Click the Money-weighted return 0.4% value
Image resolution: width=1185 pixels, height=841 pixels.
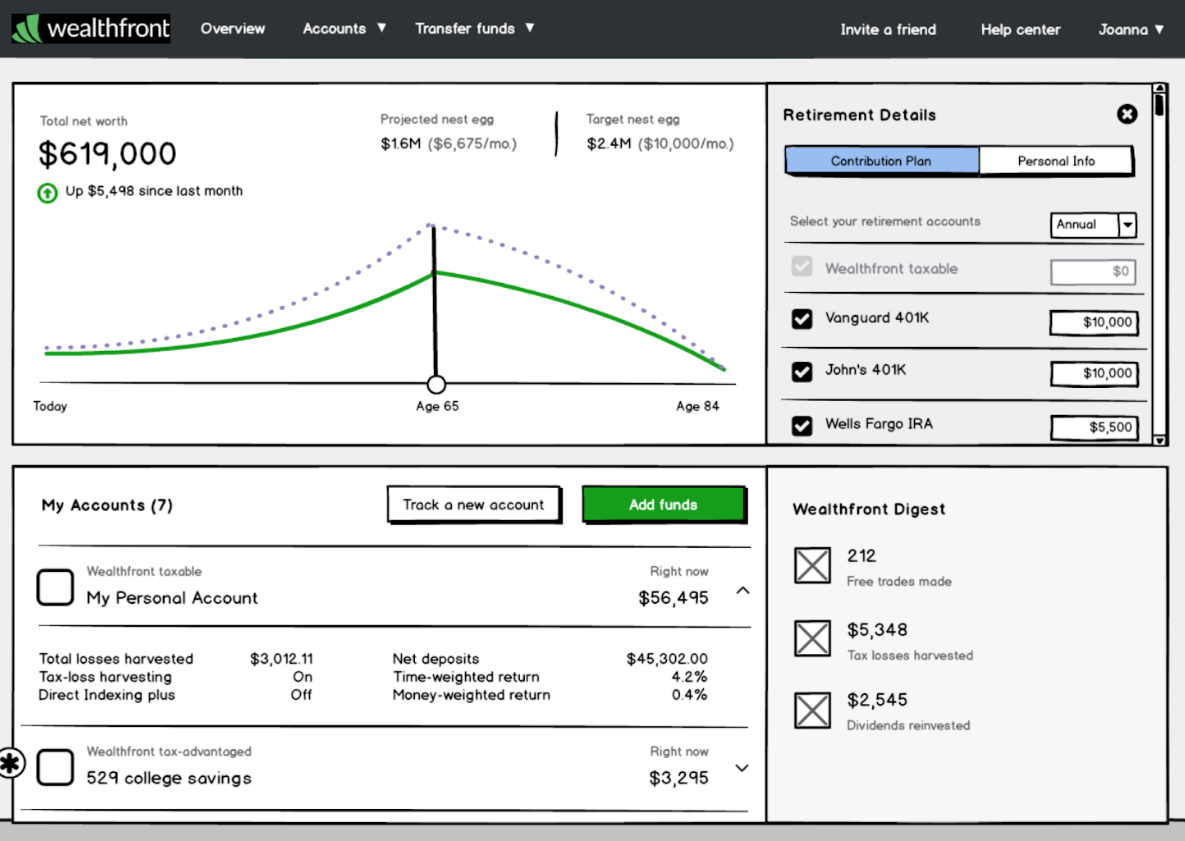tap(689, 695)
